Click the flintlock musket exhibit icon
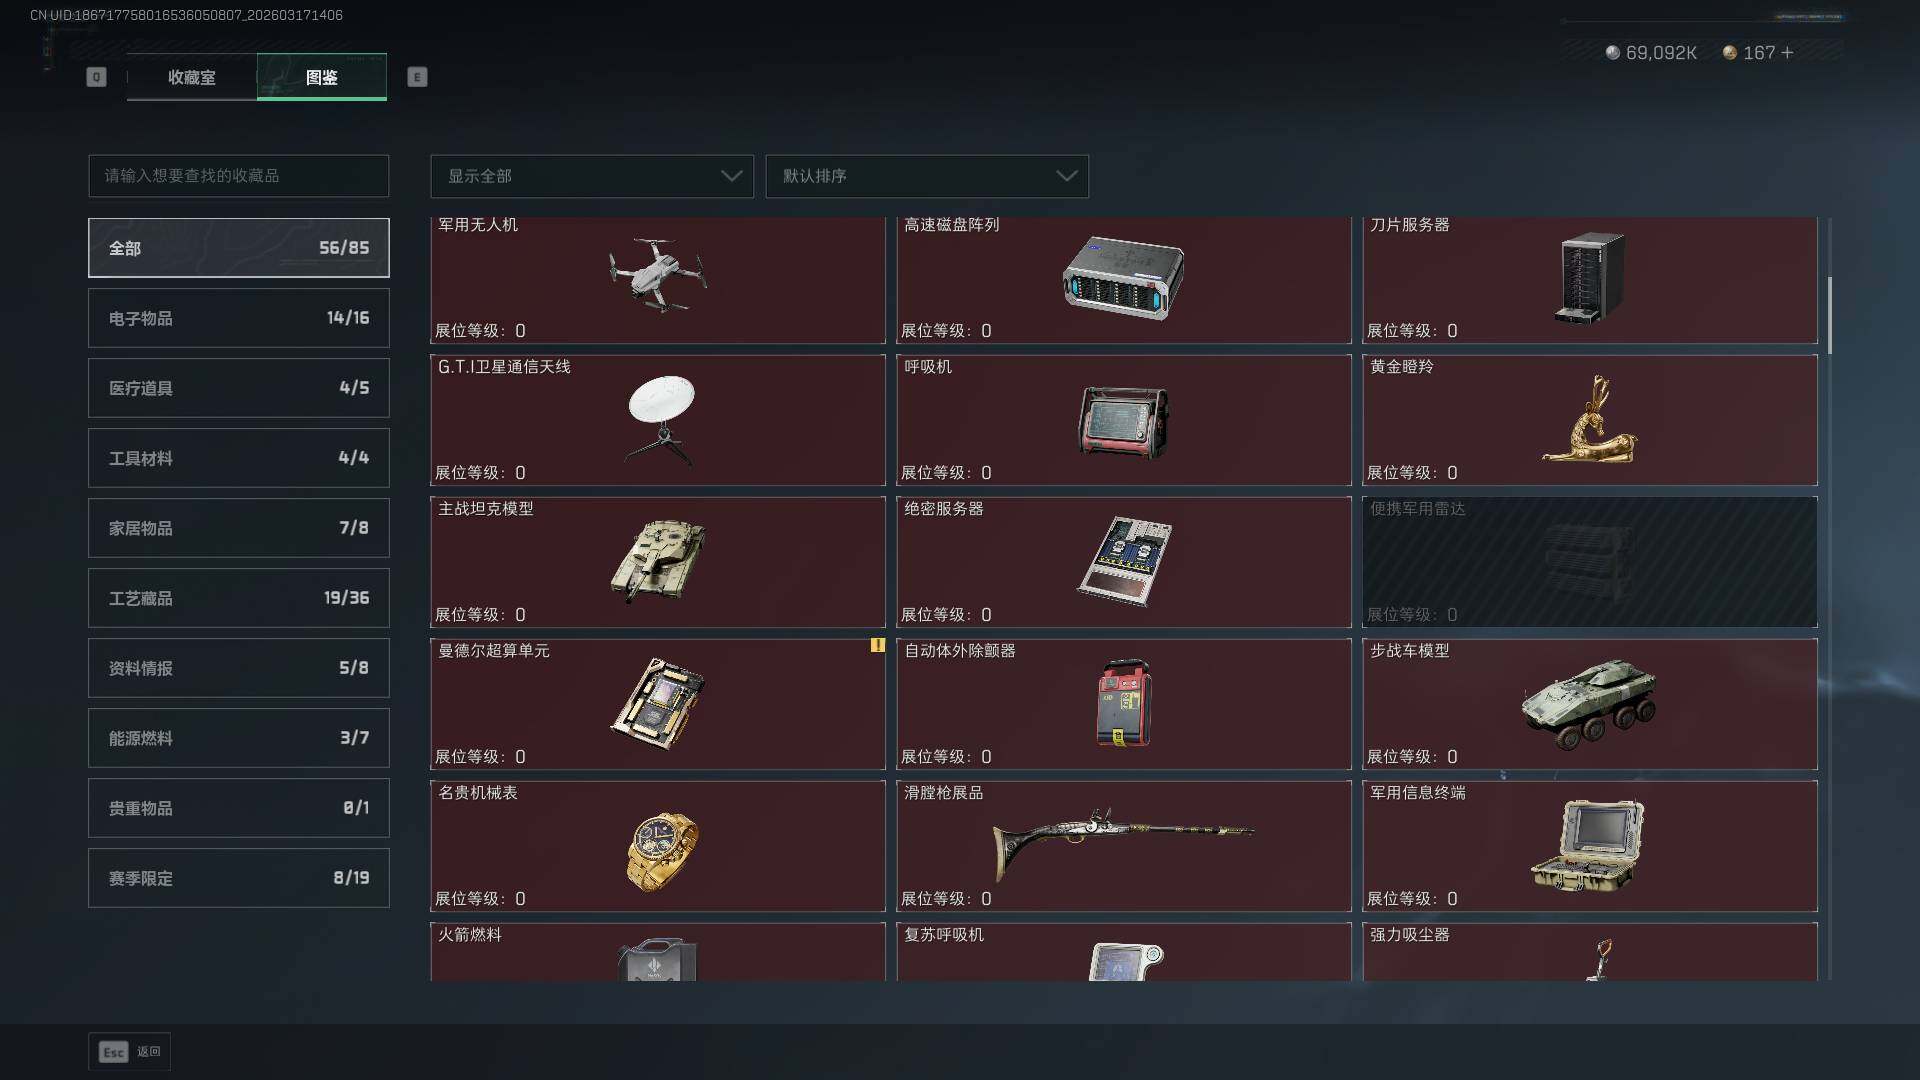This screenshot has width=1920, height=1080. [1123, 843]
